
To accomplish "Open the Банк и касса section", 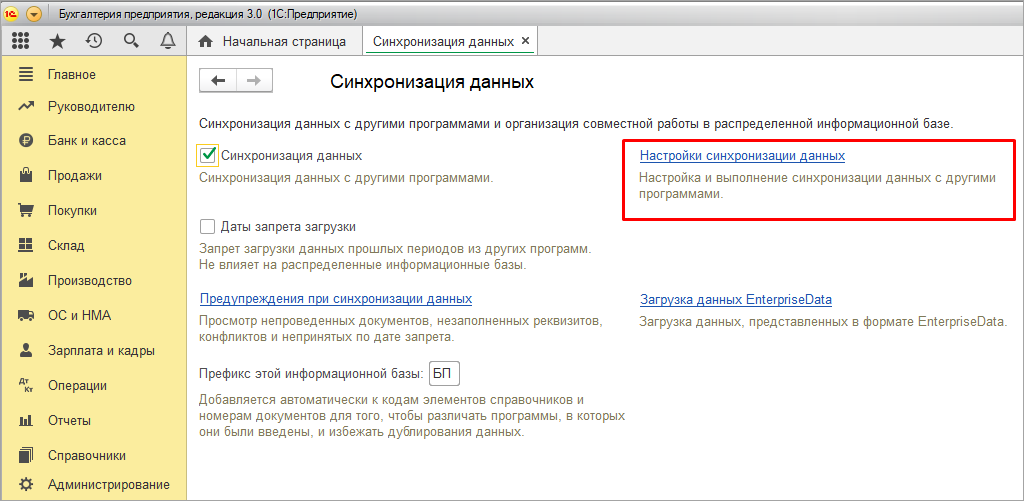I will [86, 141].
